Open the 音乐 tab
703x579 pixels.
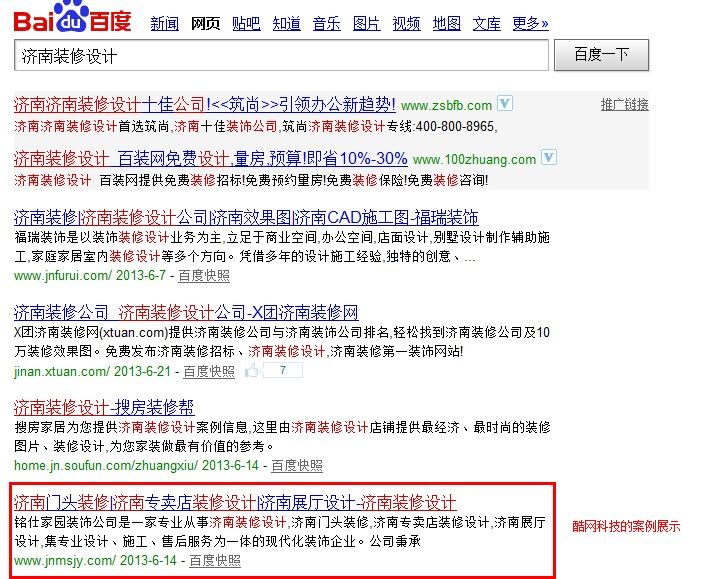click(326, 23)
